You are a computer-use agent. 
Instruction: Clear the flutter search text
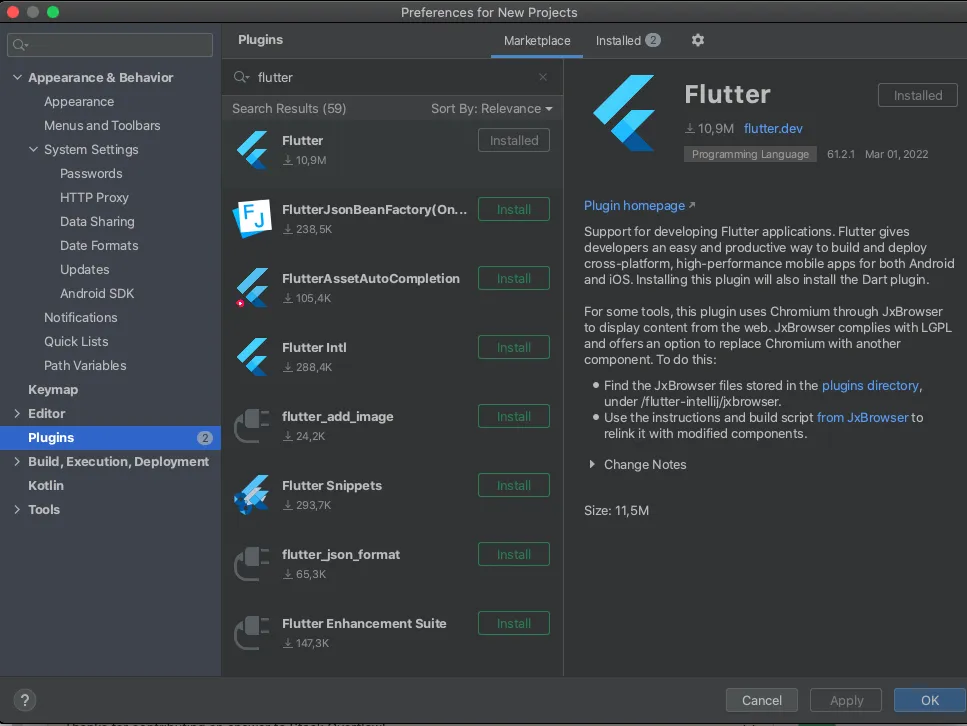pos(543,77)
